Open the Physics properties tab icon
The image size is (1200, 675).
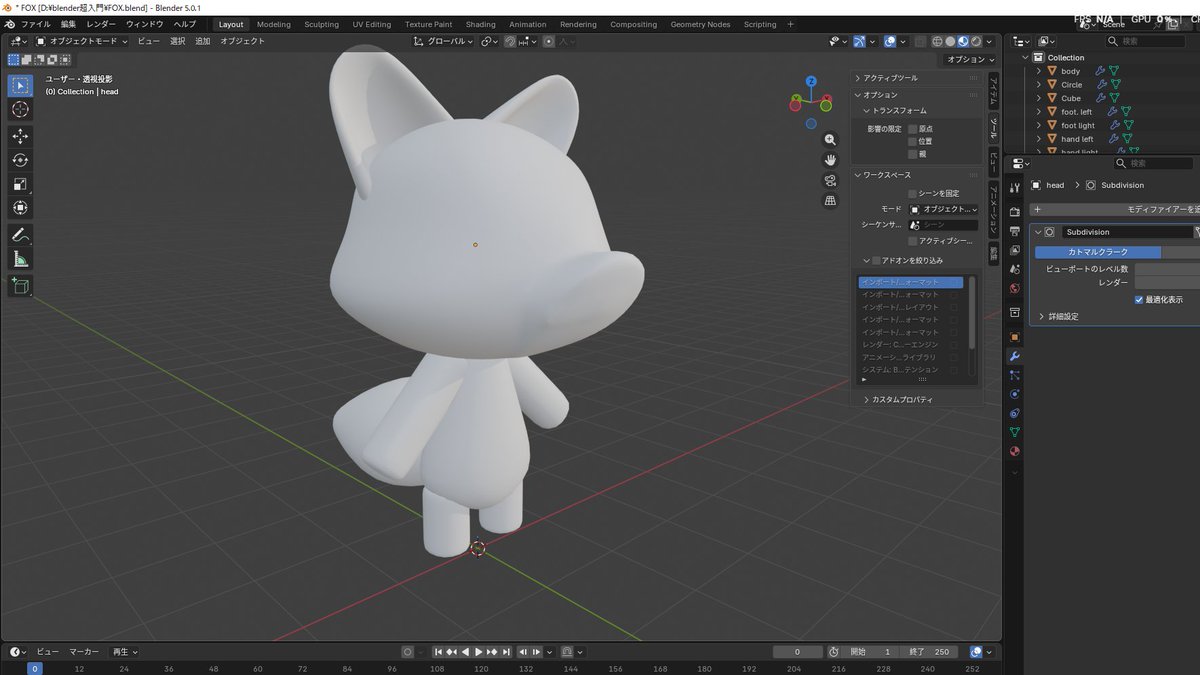coord(1014,394)
